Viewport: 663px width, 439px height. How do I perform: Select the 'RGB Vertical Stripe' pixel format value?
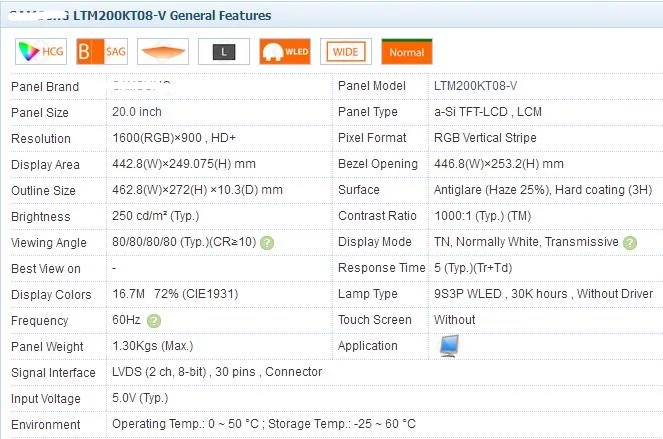(485, 138)
